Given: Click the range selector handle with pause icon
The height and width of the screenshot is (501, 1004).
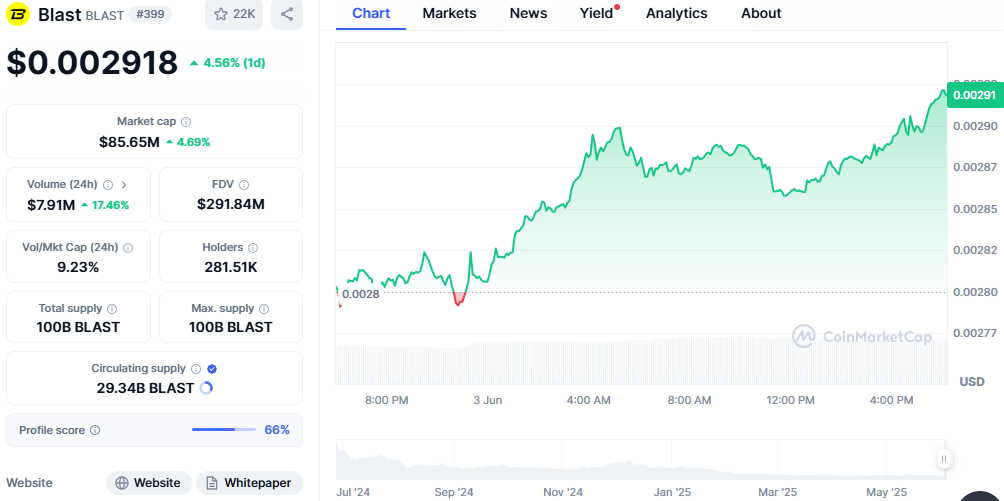Looking at the screenshot, I should [x=943, y=459].
